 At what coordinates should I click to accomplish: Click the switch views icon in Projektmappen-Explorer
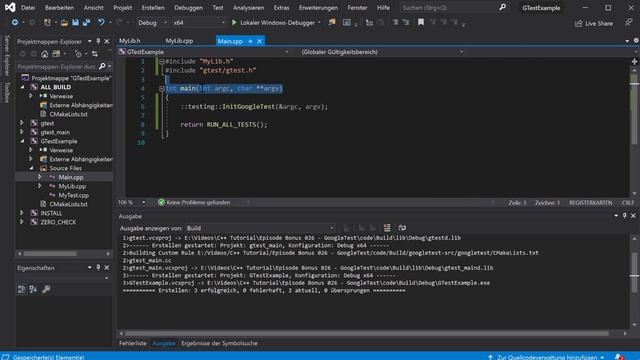point(56,54)
